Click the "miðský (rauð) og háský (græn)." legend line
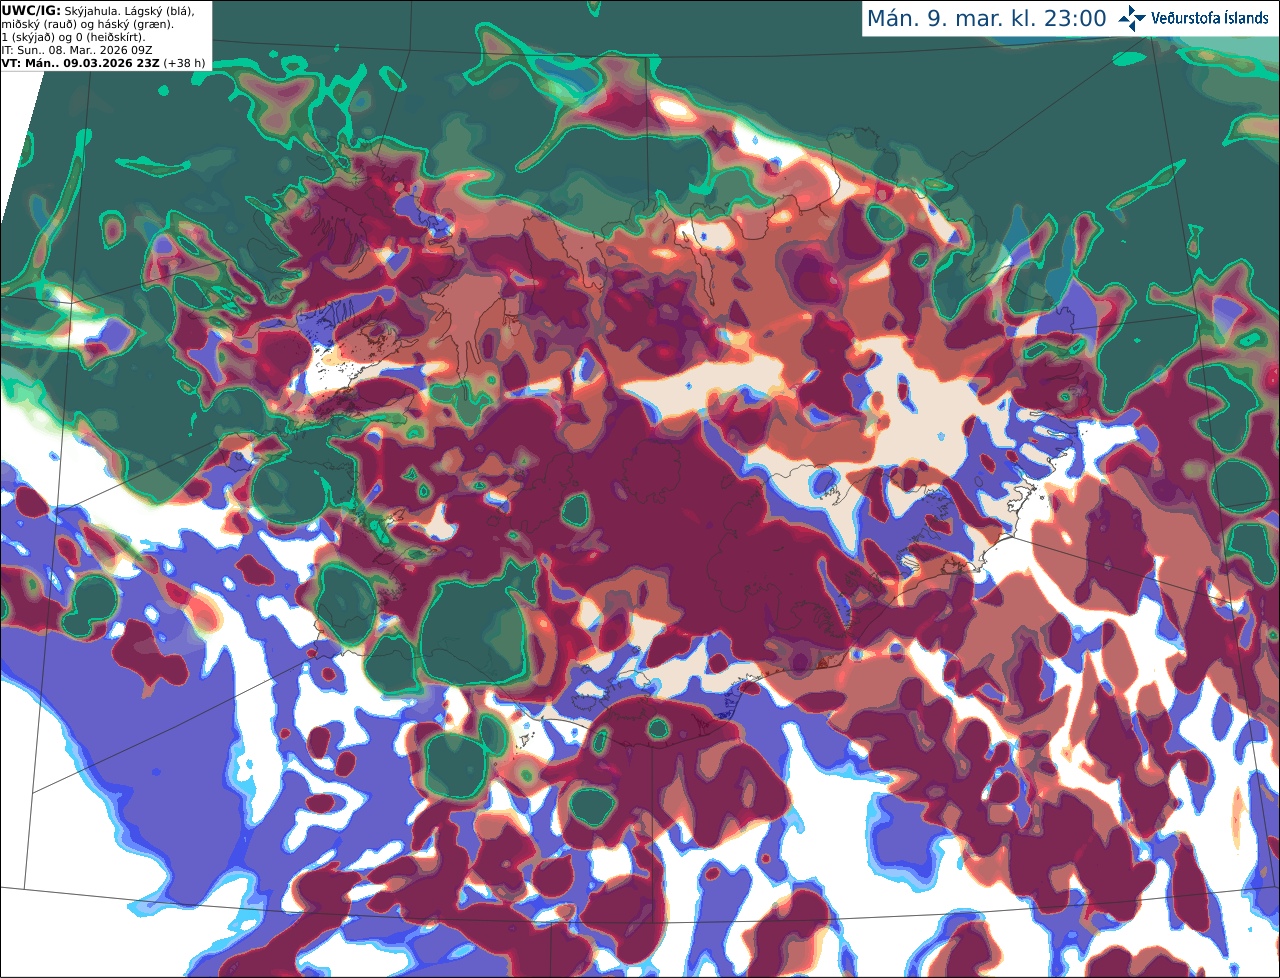The width and height of the screenshot is (1280, 978). (87, 24)
